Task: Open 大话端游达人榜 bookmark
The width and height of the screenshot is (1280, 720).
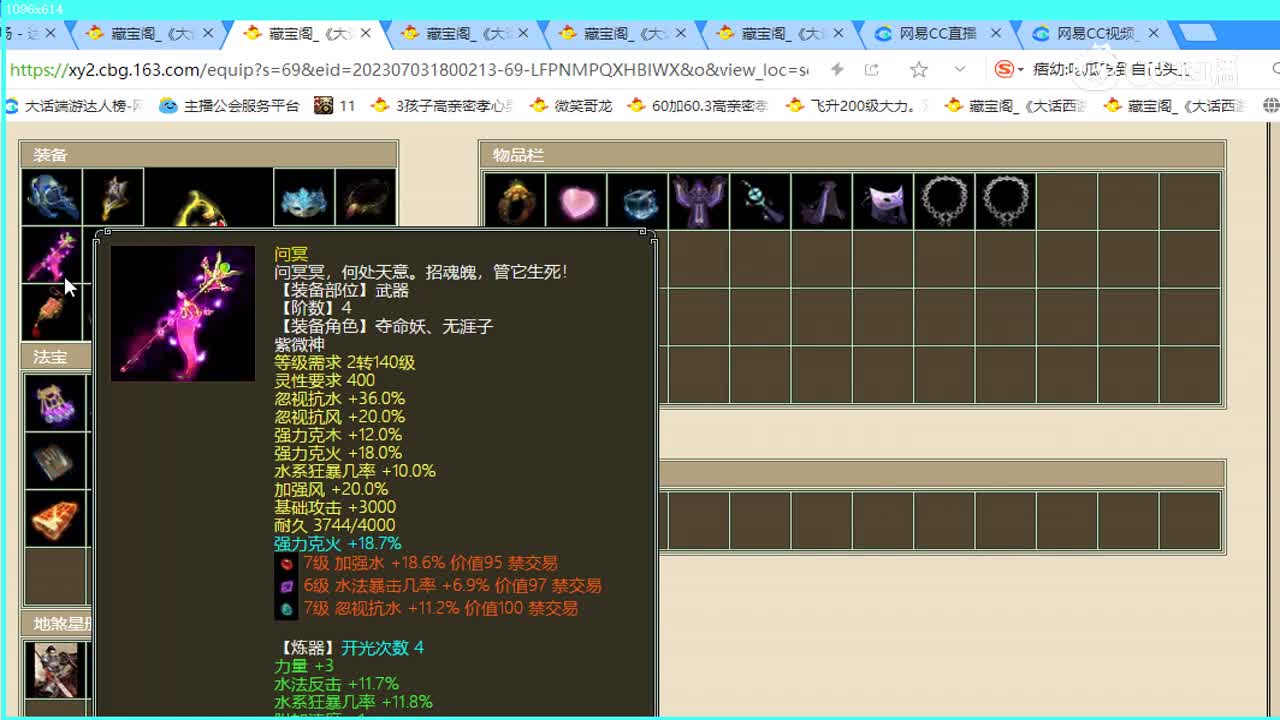Action: tap(74, 105)
